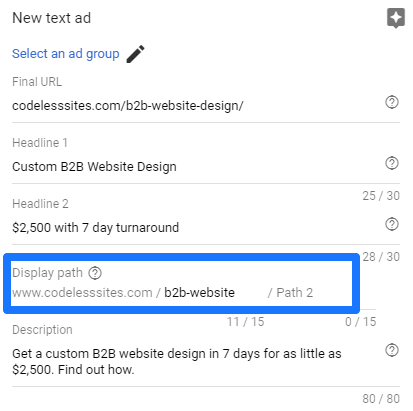
Task: Click the b2b-website path field
Action: point(213,293)
